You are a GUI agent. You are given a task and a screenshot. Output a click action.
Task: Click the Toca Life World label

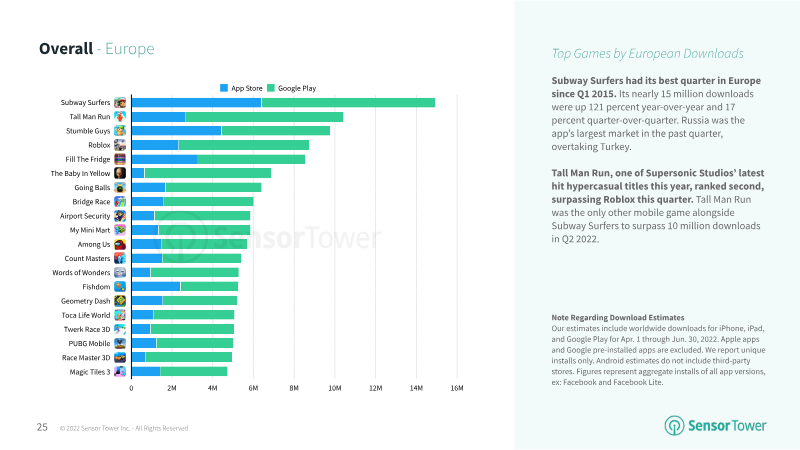[x=84, y=314]
